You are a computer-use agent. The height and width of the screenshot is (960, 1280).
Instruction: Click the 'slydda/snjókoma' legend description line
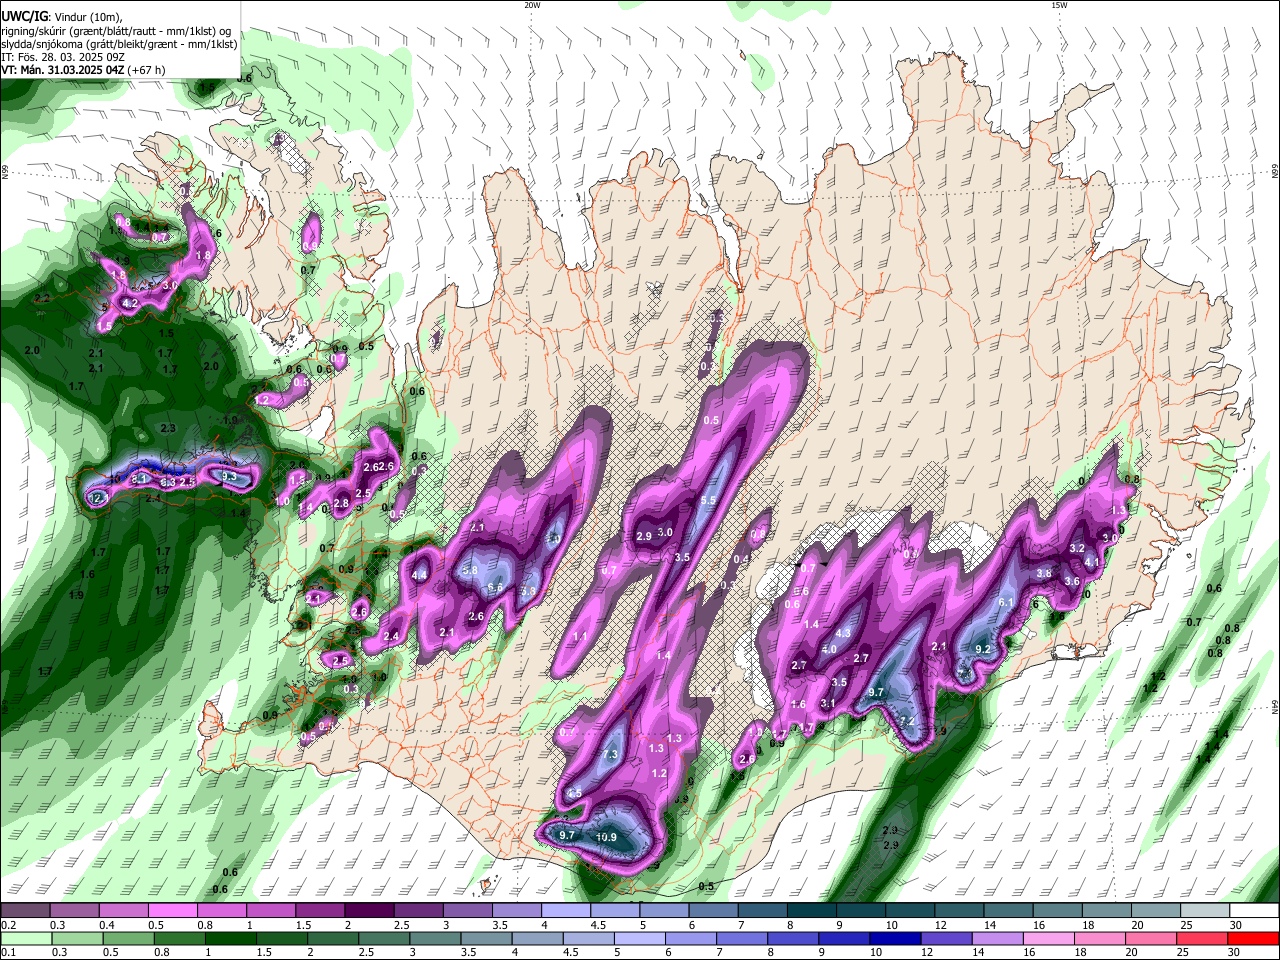pos(119,44)
